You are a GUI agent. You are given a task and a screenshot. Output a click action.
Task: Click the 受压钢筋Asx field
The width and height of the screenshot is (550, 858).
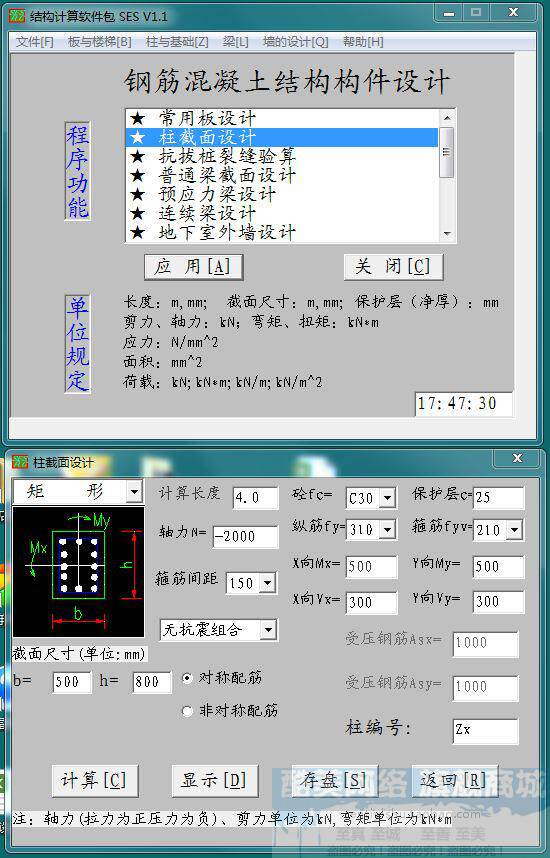pyautogui.click(x=485, y=644)
